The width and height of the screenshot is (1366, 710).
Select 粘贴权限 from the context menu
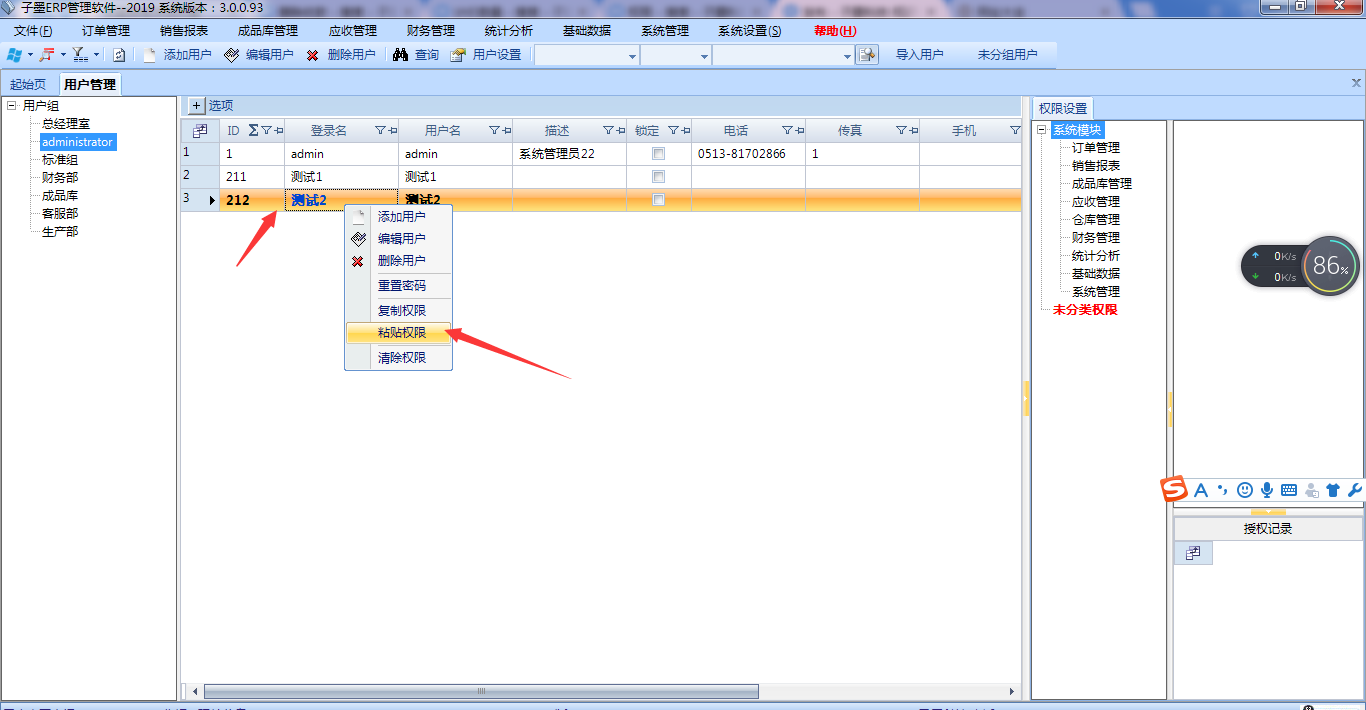tap(401, 333)
